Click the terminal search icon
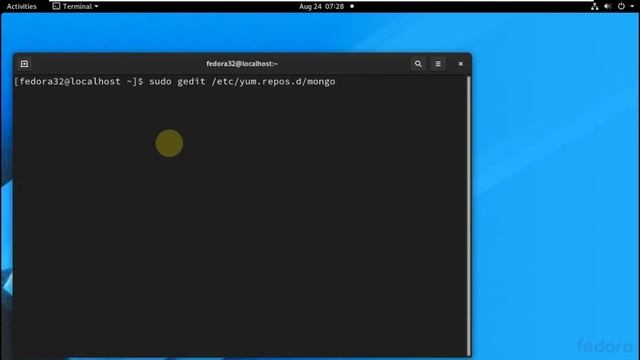The width and height of the screenshot is (640, 360). tap(418, 64)
